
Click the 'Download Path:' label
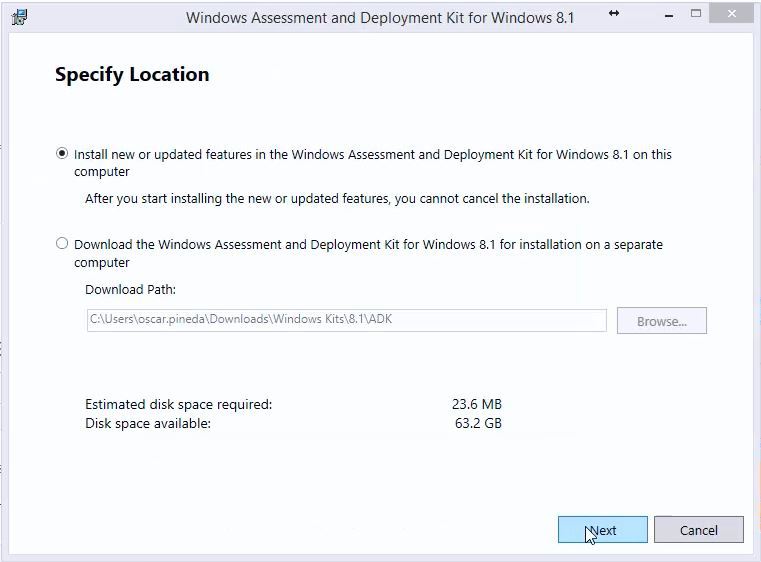(x=131, y=290)
